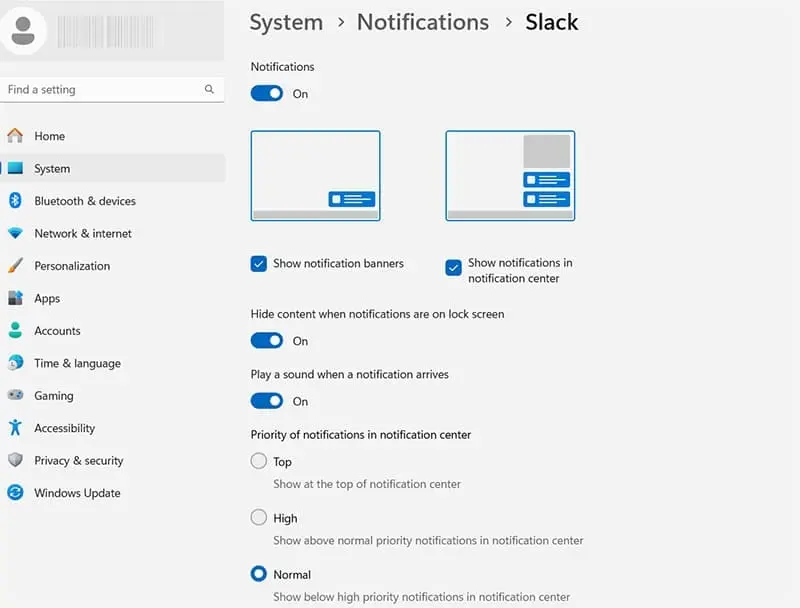Open the Personalization settings
This screenshot has height=608, width=800.
[112, 265]
